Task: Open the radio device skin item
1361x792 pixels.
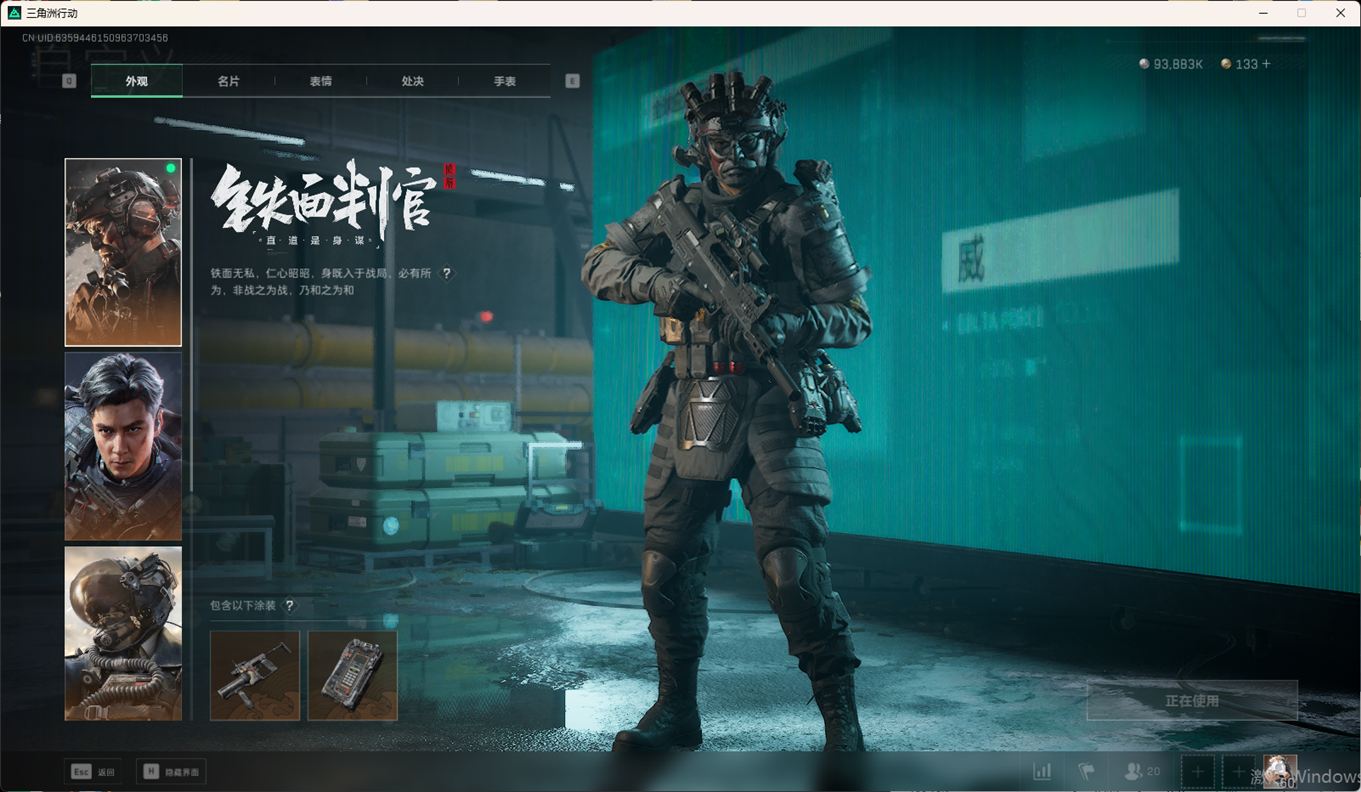Action: [352, 675]
